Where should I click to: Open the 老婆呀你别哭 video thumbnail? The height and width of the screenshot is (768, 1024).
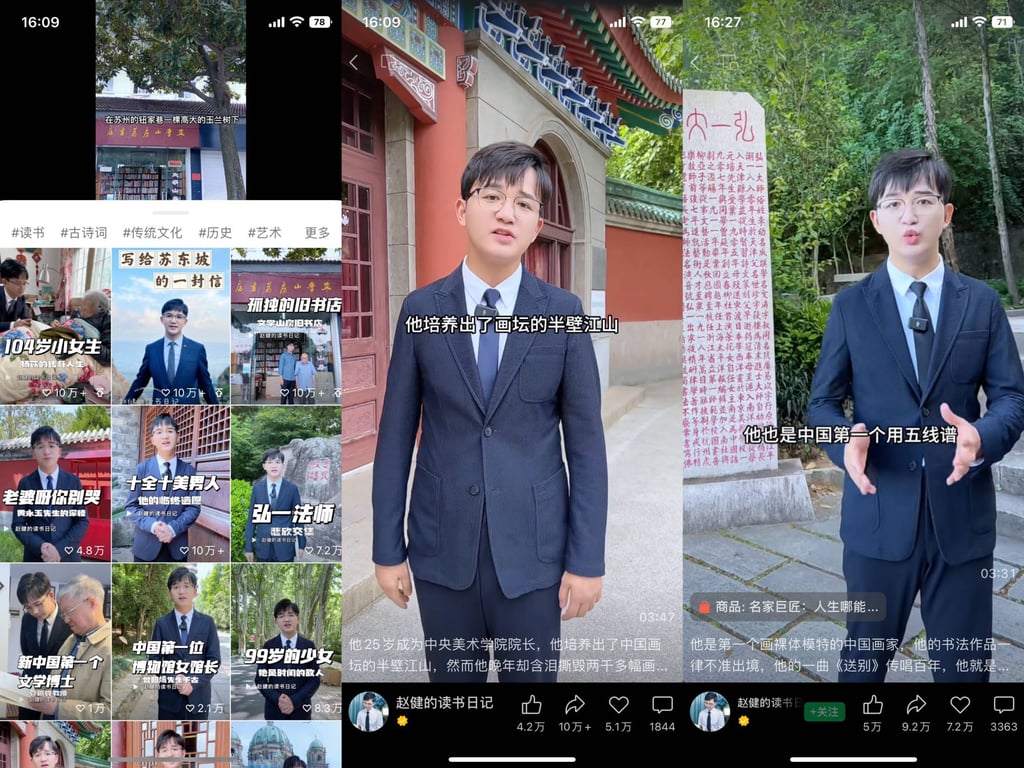56,484
